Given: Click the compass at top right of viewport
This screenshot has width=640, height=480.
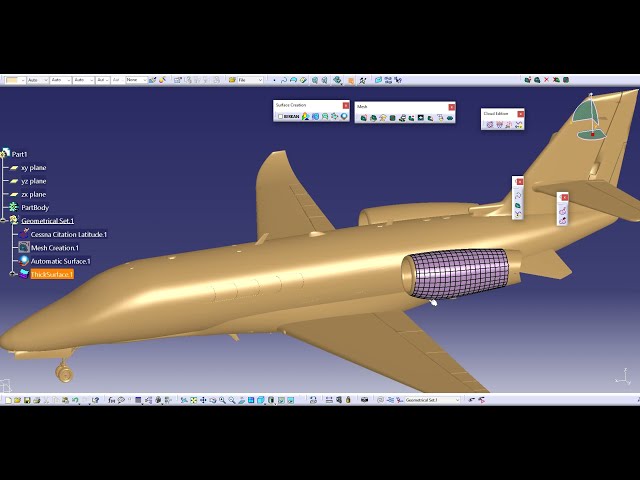Looking at the screenshot, I should click(x=588, y=117).
